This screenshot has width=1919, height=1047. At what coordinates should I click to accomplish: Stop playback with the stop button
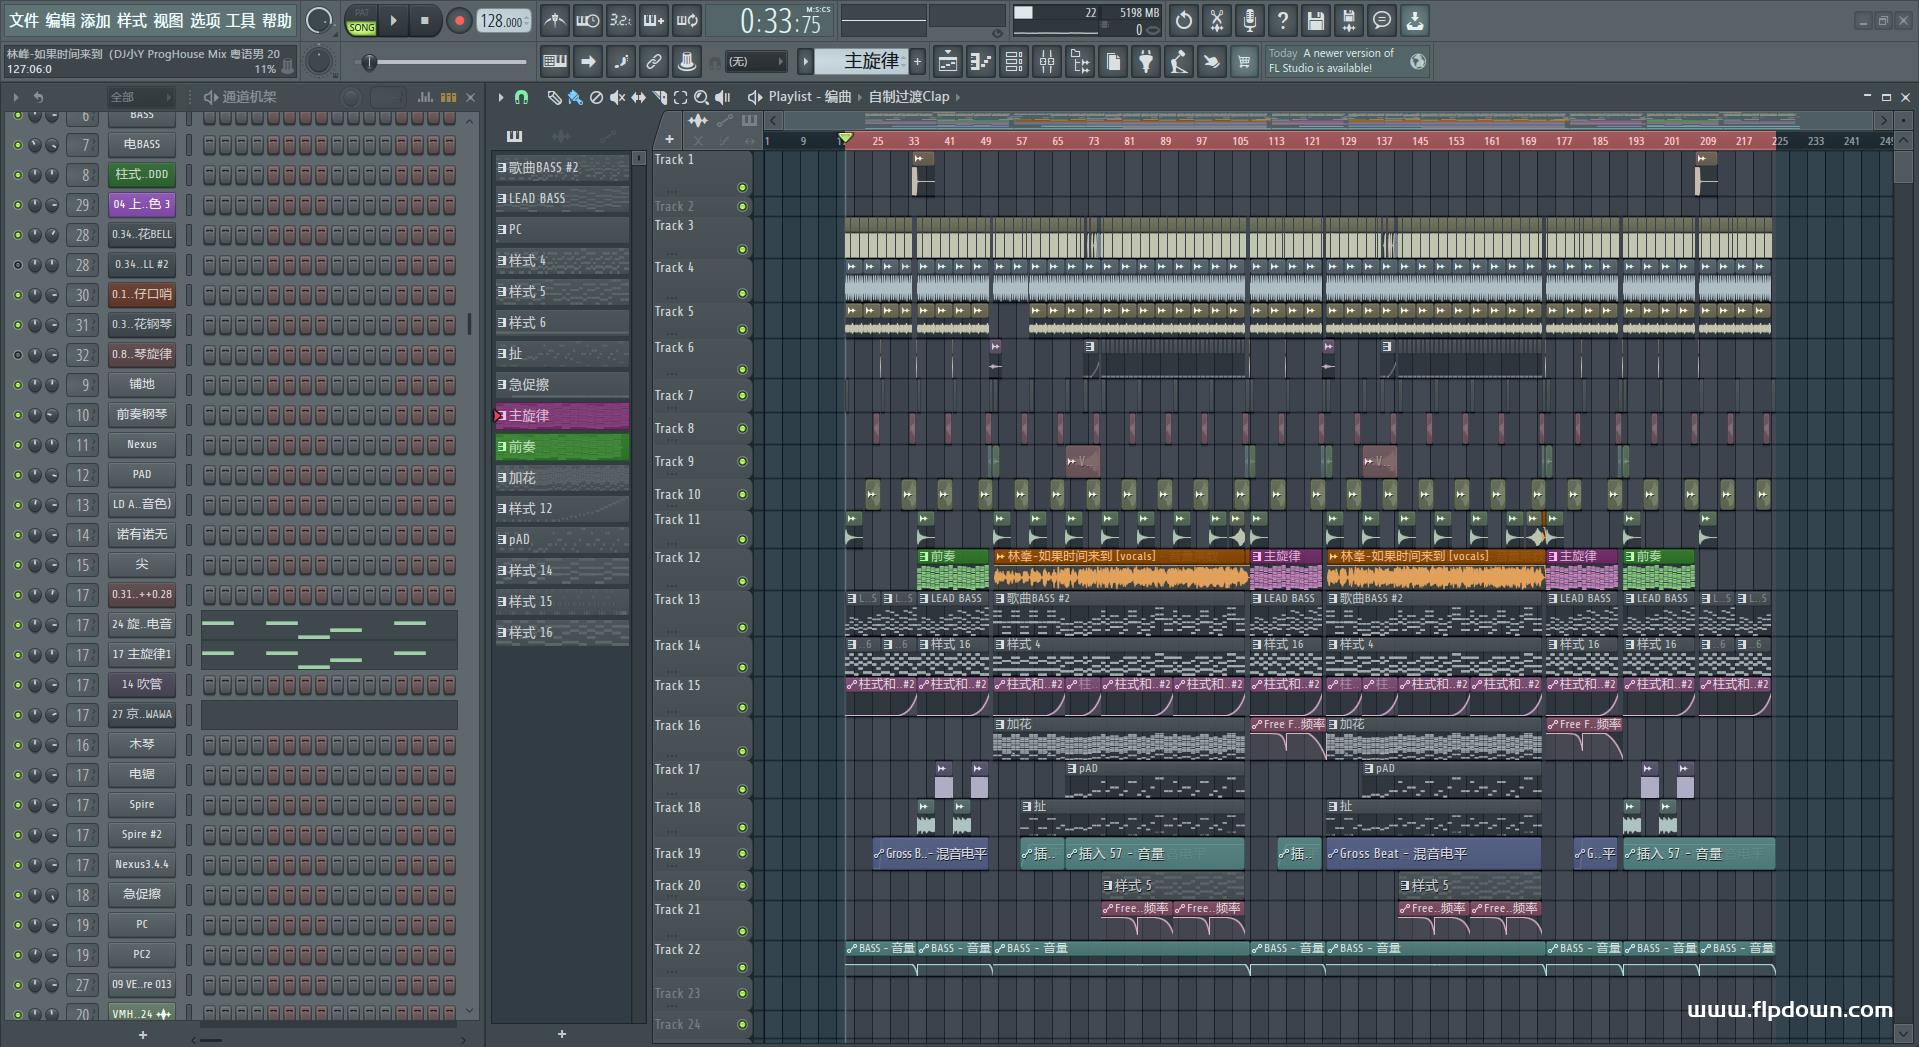(x=425, y=21)
